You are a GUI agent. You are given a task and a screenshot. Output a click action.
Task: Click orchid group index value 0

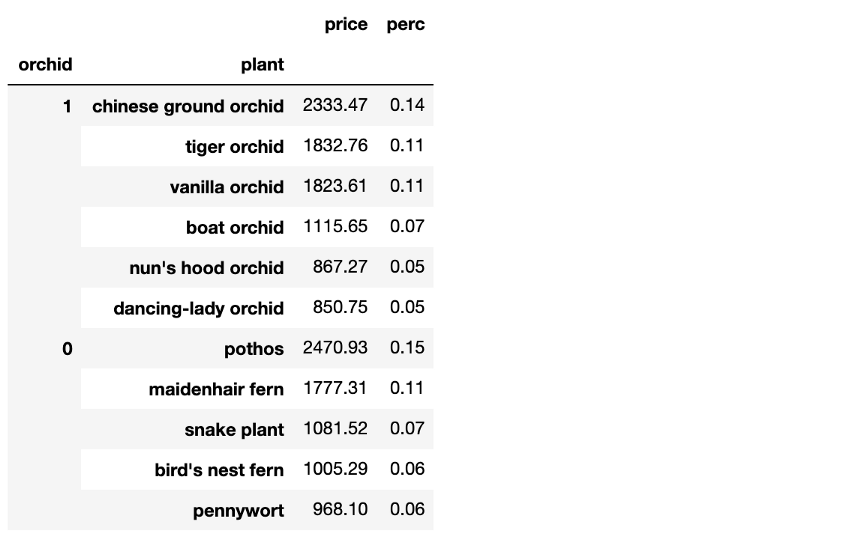67,349
